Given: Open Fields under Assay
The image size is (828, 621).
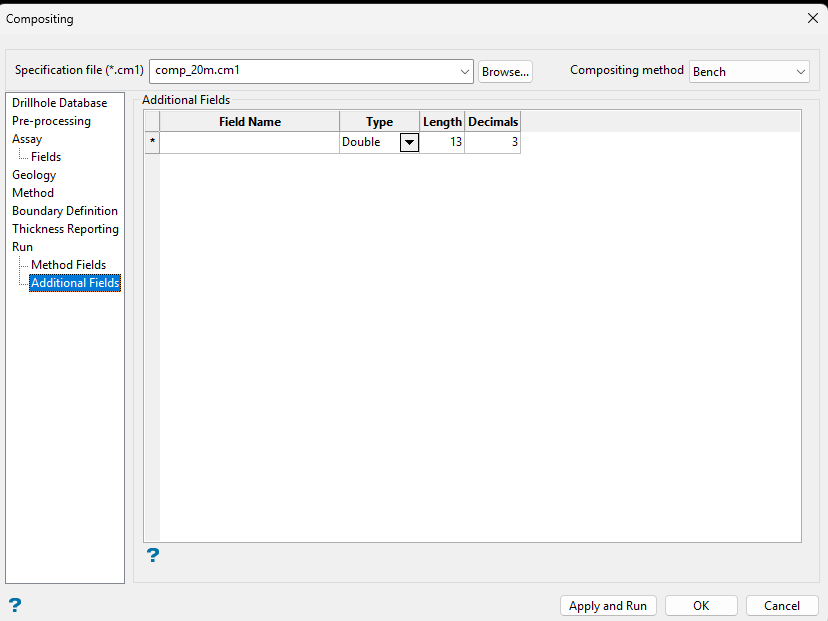Looking at the screenshot, I should [46, 157].
